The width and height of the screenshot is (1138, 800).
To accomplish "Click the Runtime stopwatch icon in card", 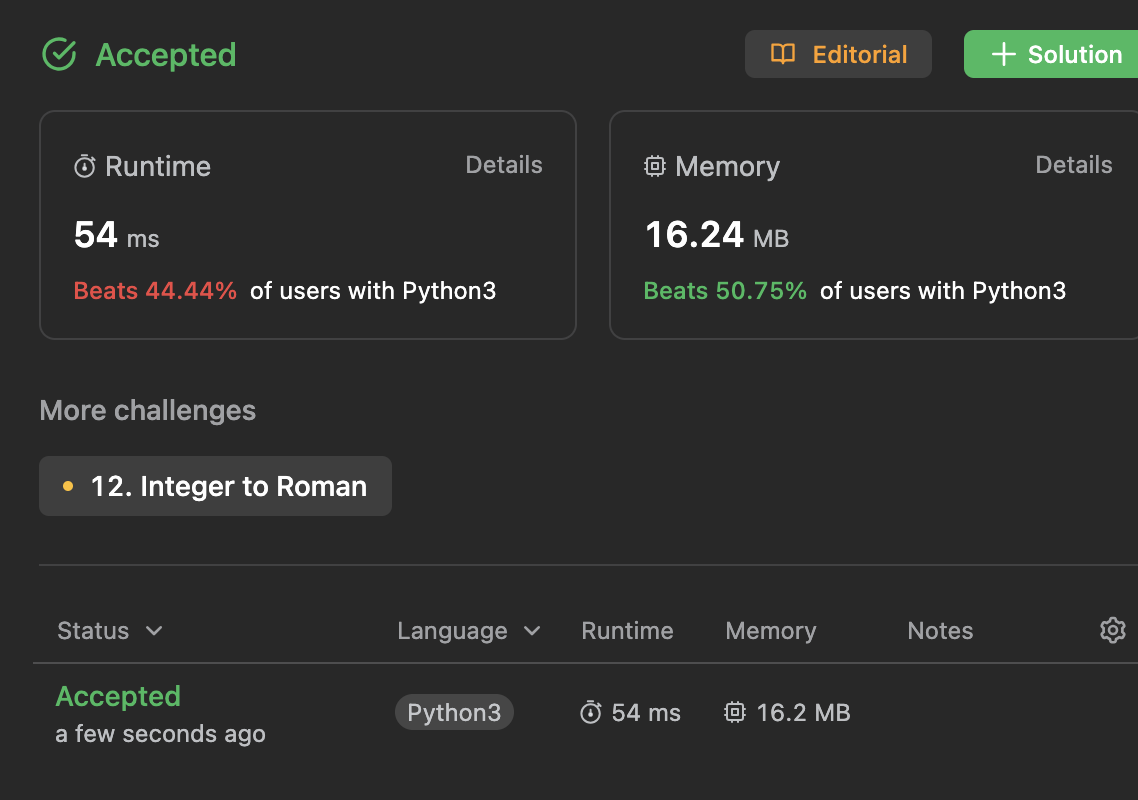I will (85, 166).
